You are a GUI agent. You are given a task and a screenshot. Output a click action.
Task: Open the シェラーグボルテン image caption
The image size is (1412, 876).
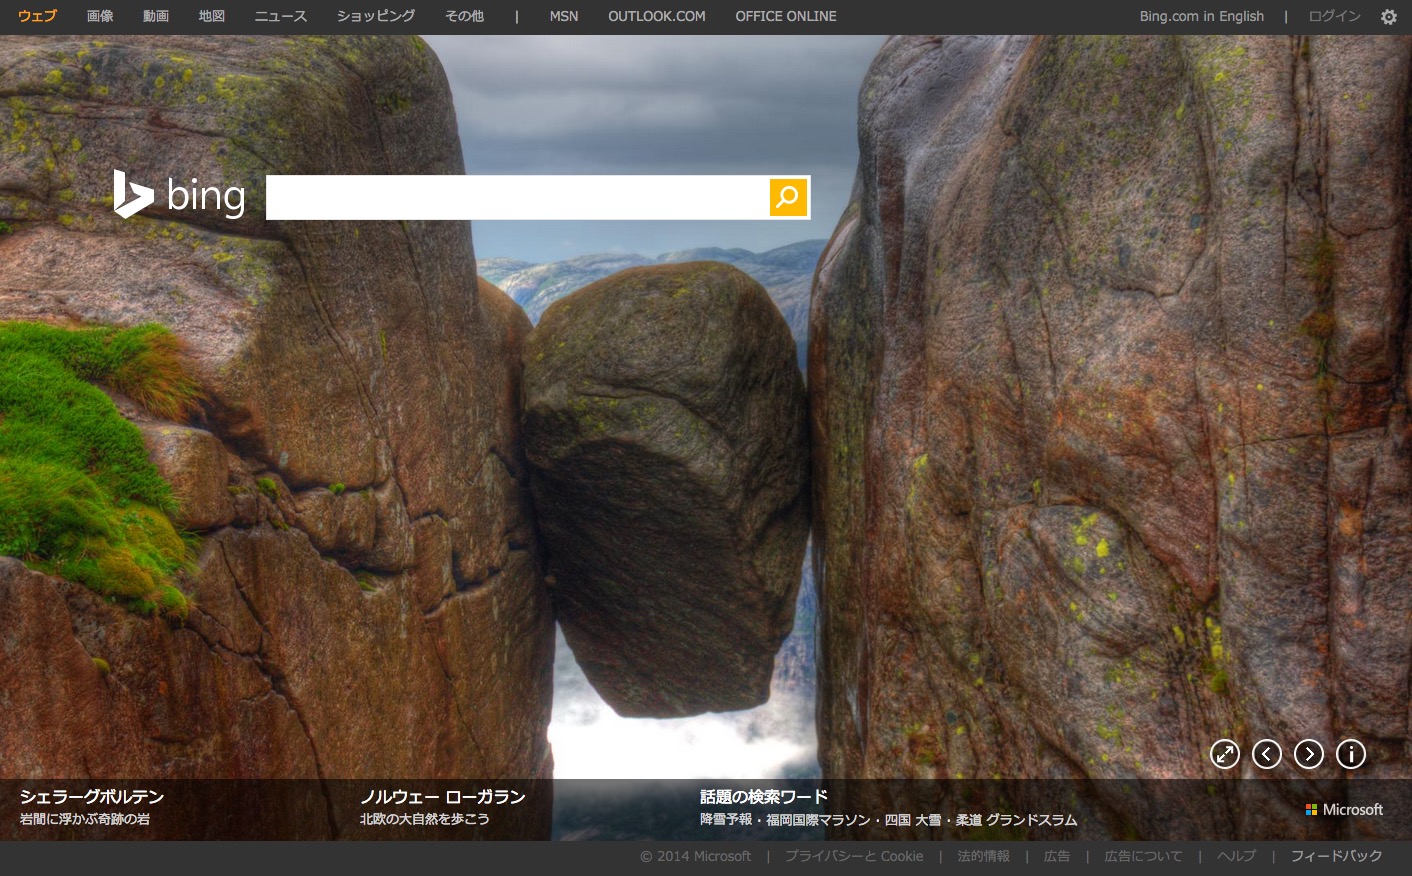coord(91,797)
